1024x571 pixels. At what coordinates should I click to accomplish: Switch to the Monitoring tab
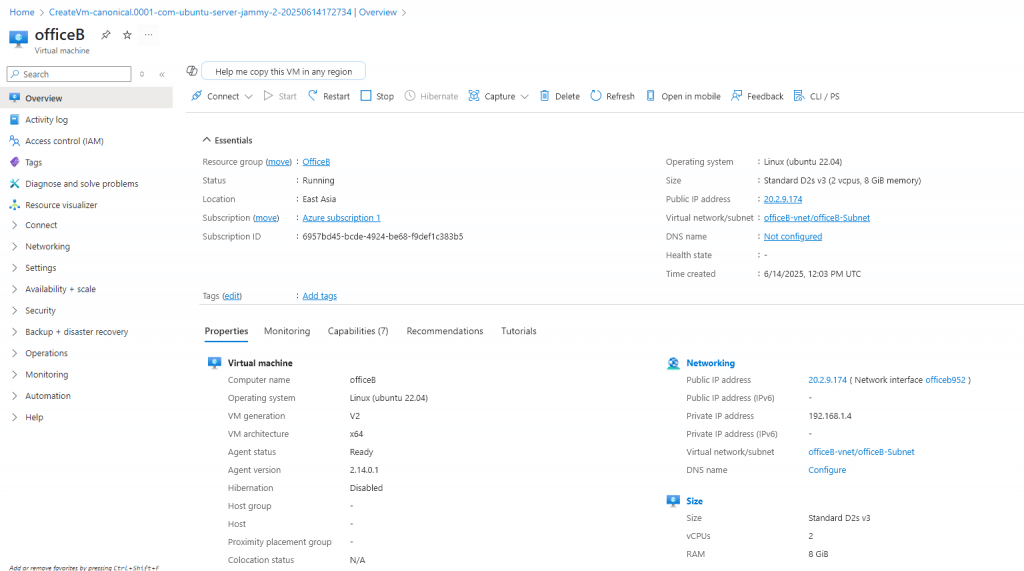click(287, 331)
